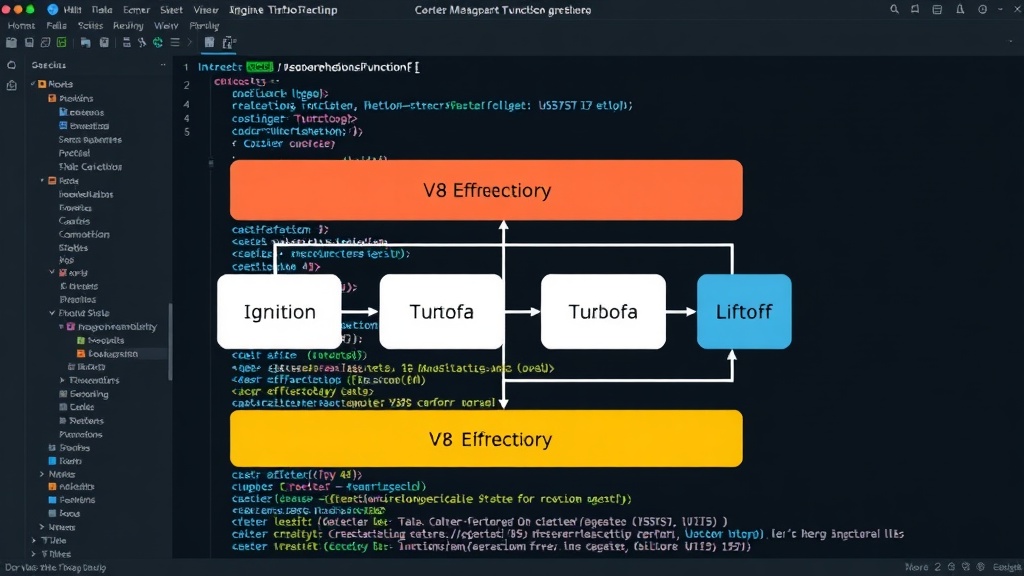
Task: Expand the Troeenrafirs tree node
Action: 62,380
